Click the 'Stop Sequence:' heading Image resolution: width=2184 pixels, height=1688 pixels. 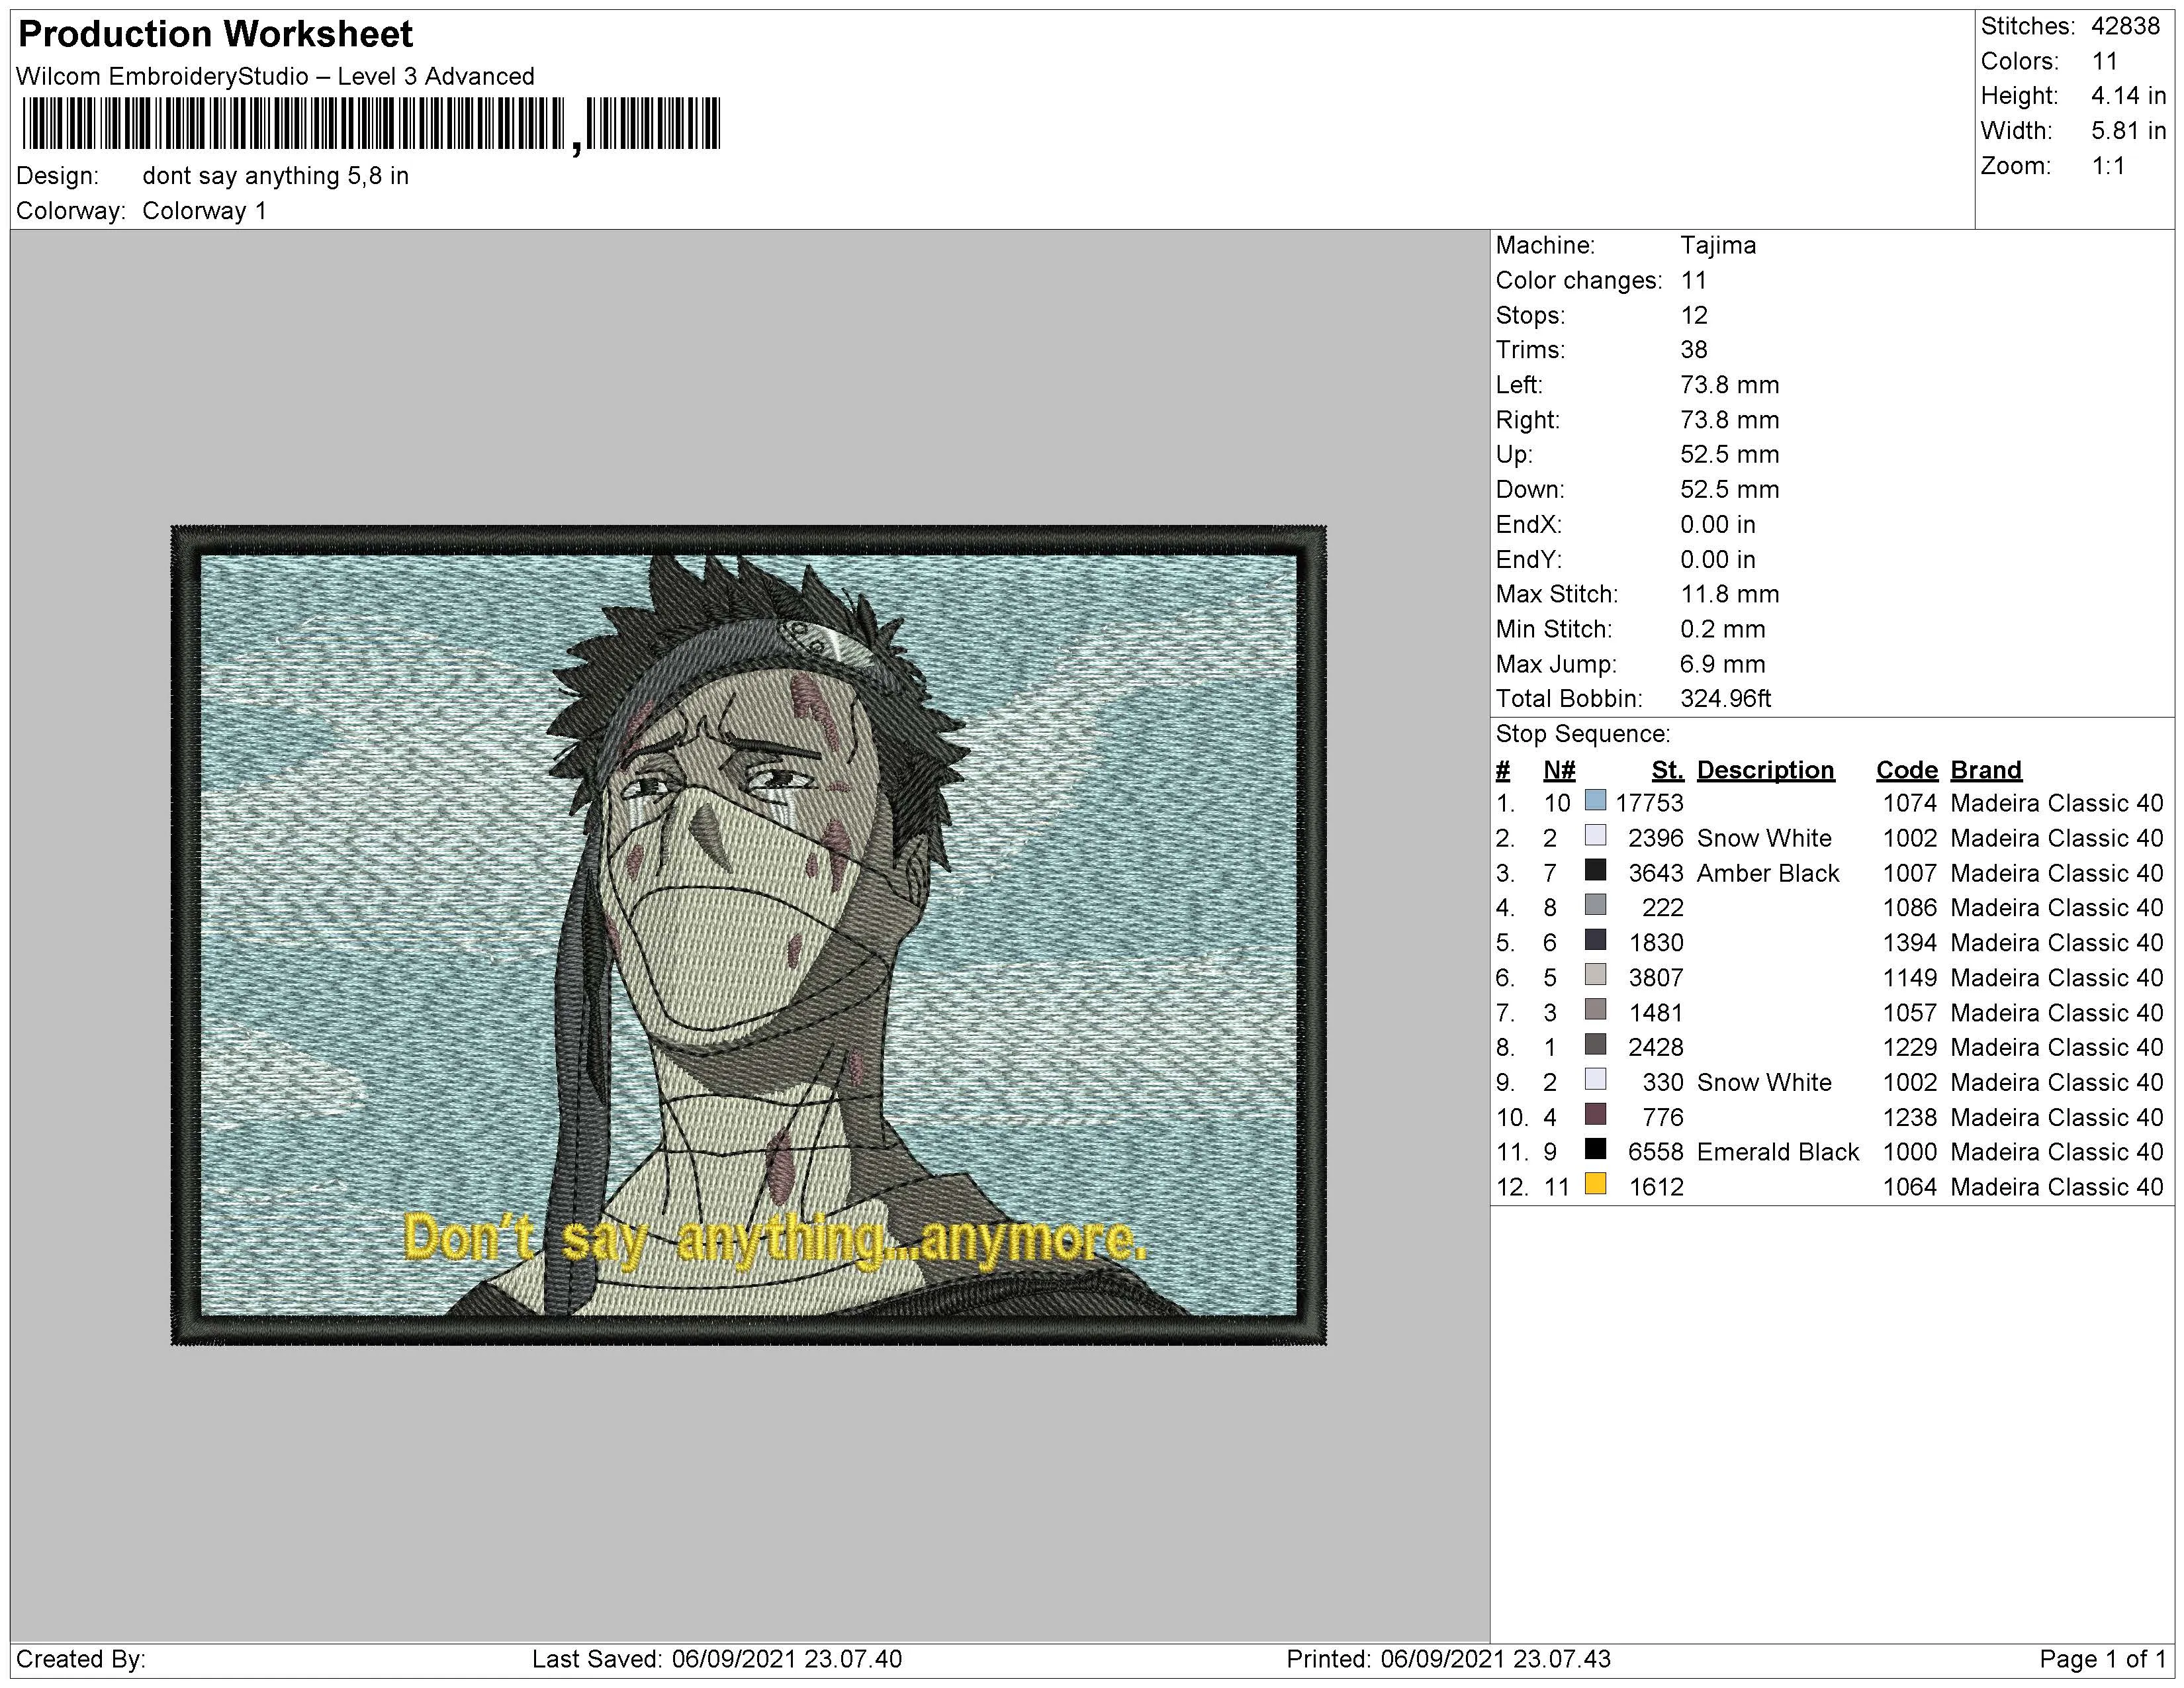pyautogui.click(x=1582, y=734)
